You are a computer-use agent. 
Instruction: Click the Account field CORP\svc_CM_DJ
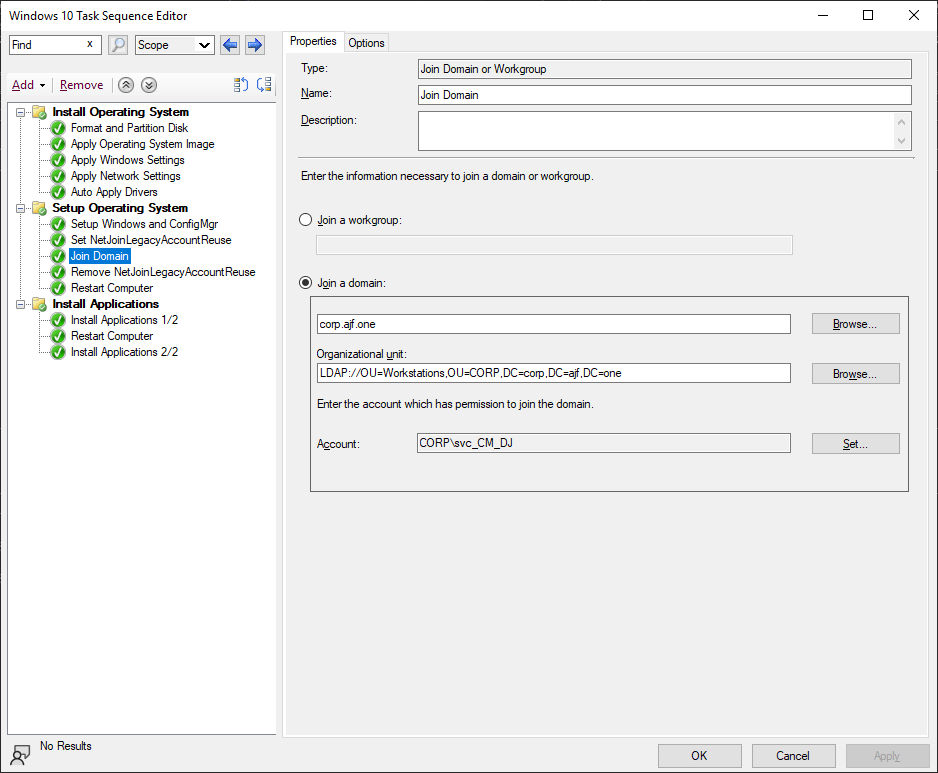coord(604,443)
